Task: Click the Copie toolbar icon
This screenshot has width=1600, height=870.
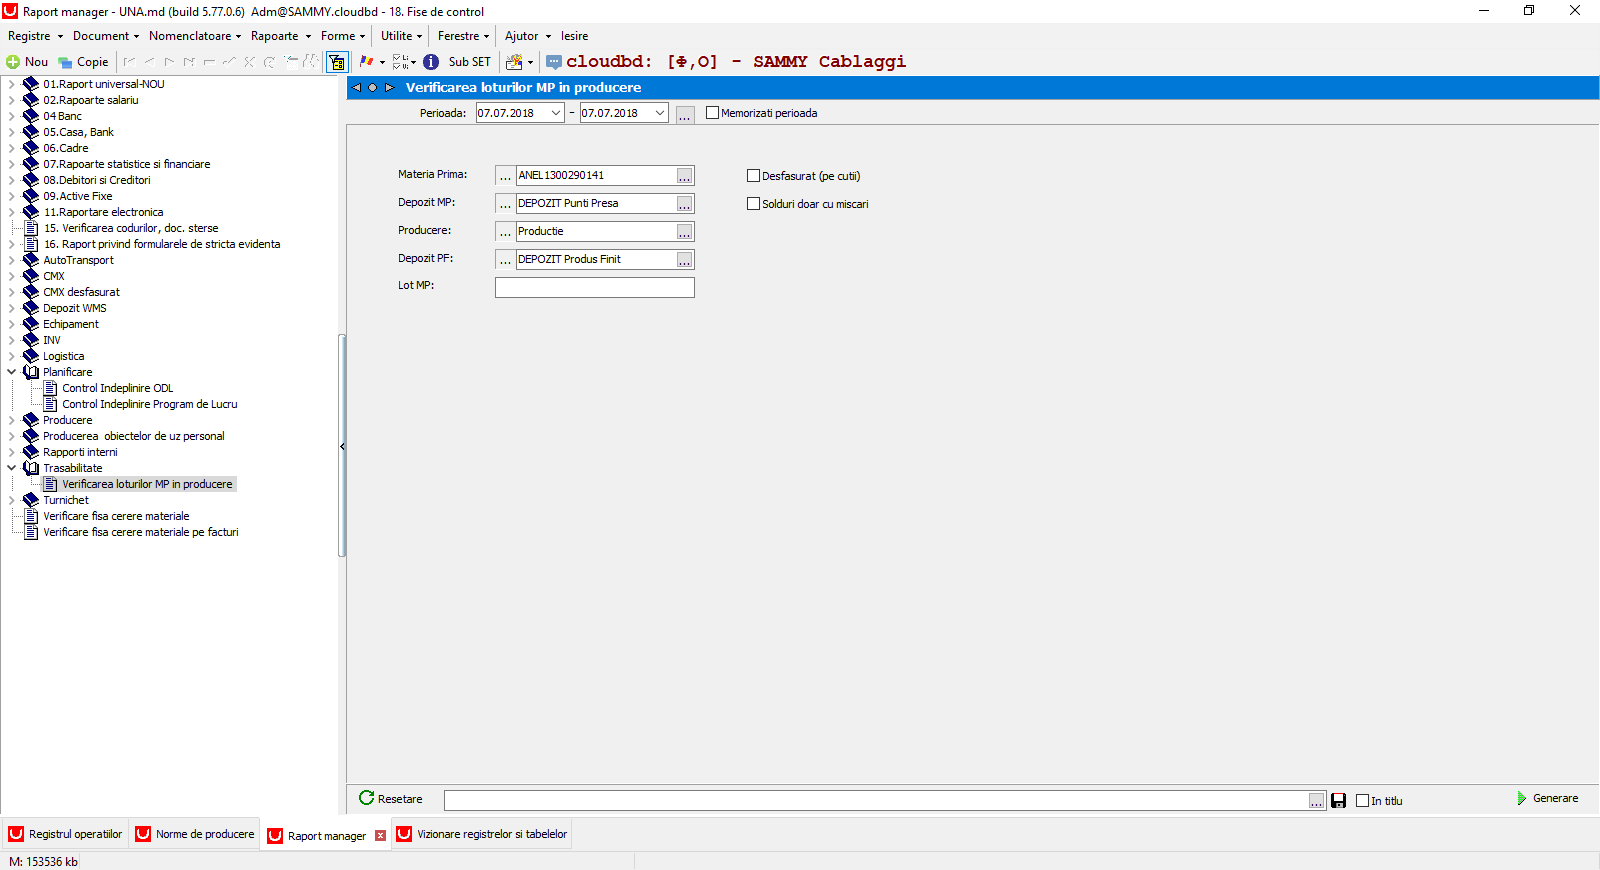Action: pyautogui.click(x=65, y=62)
